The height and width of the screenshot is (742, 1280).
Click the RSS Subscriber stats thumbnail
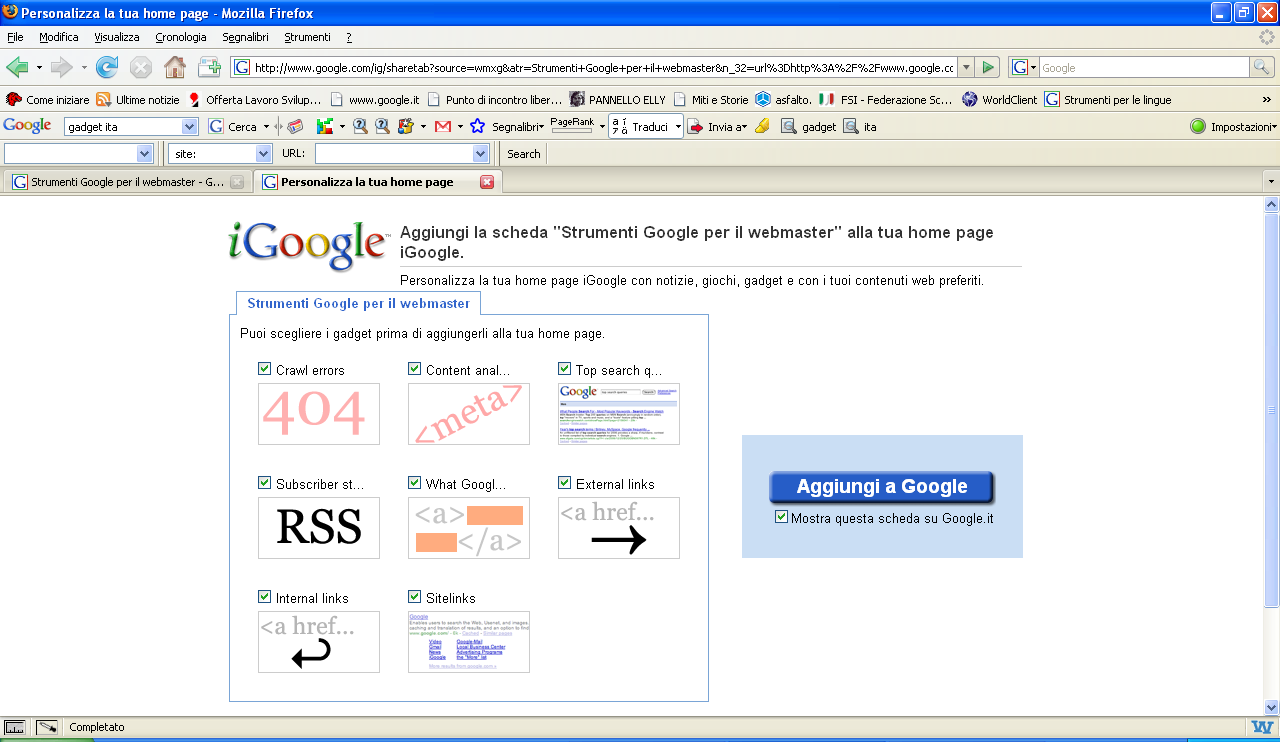[x=319, y=527]
